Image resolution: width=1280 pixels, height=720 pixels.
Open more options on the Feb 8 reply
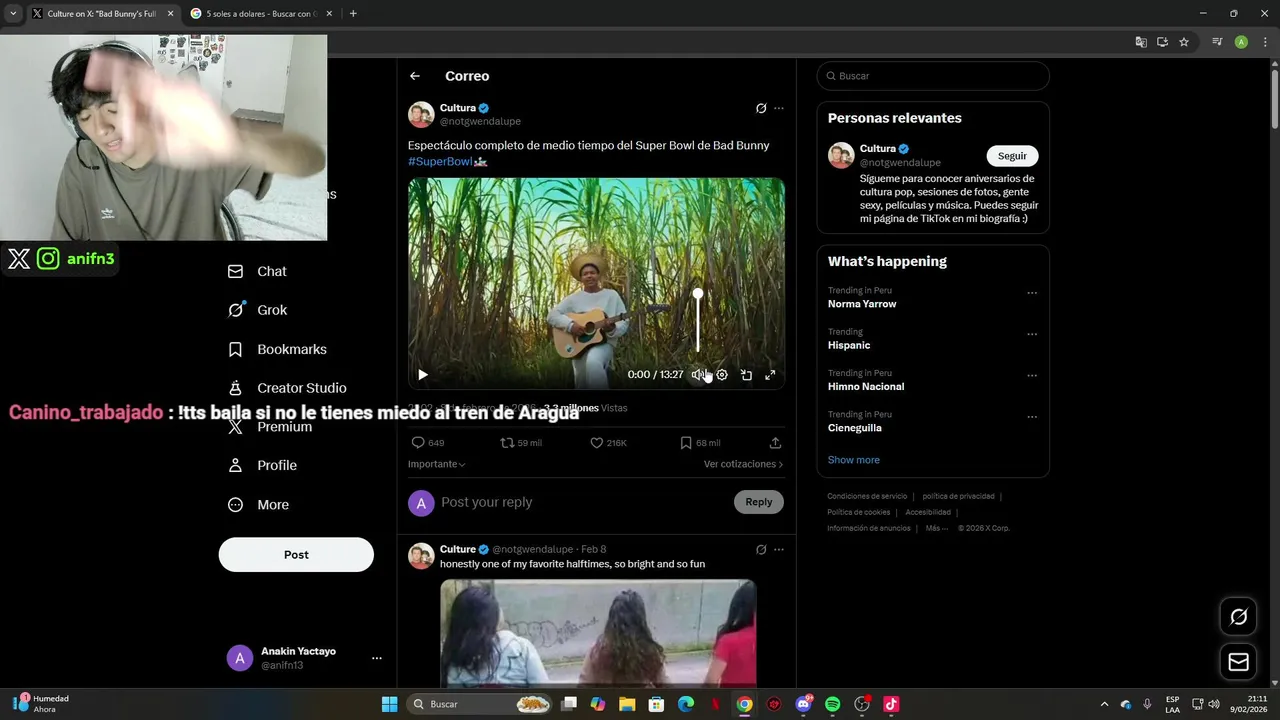(x=779, y=549)
